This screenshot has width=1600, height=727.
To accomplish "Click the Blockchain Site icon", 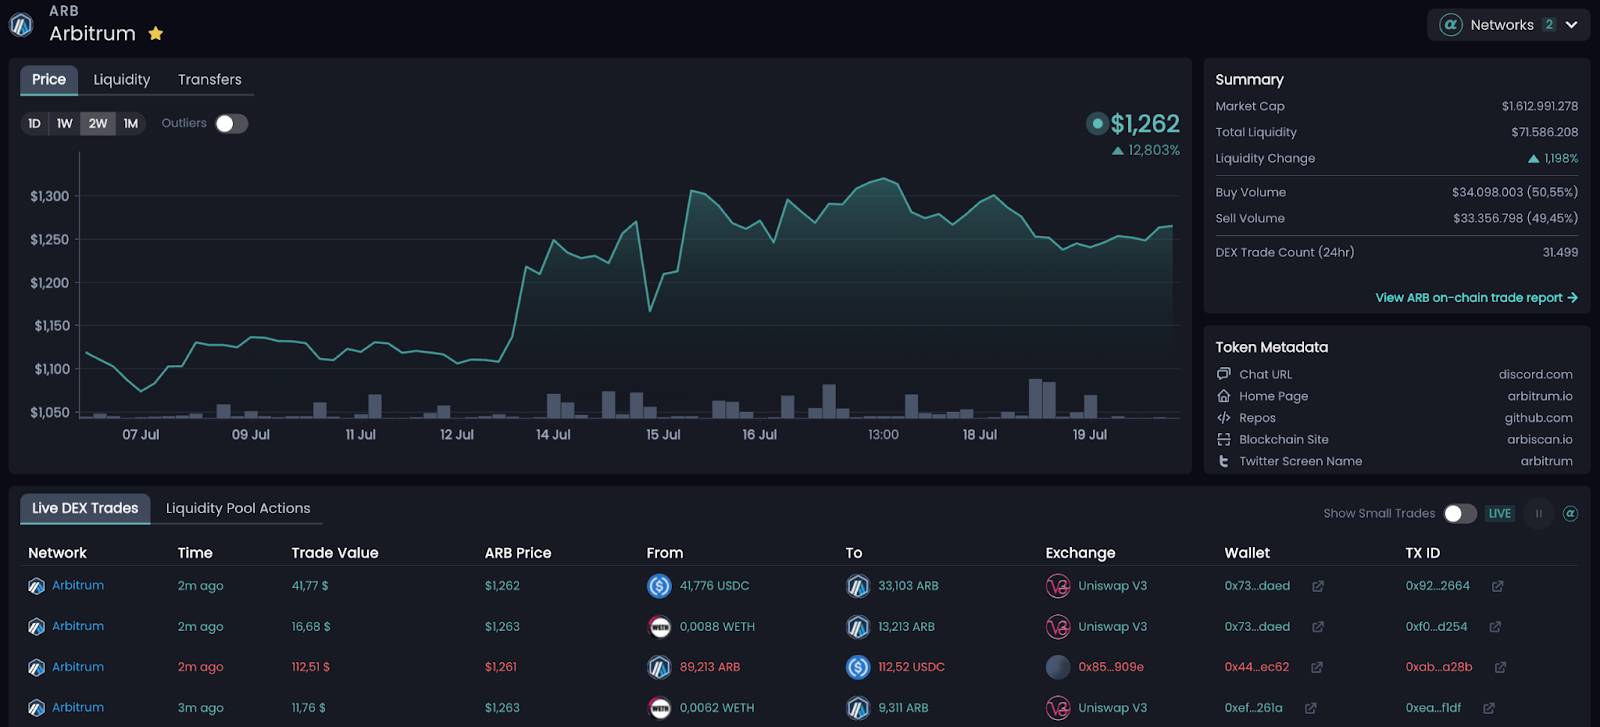I will point(1223,439).
